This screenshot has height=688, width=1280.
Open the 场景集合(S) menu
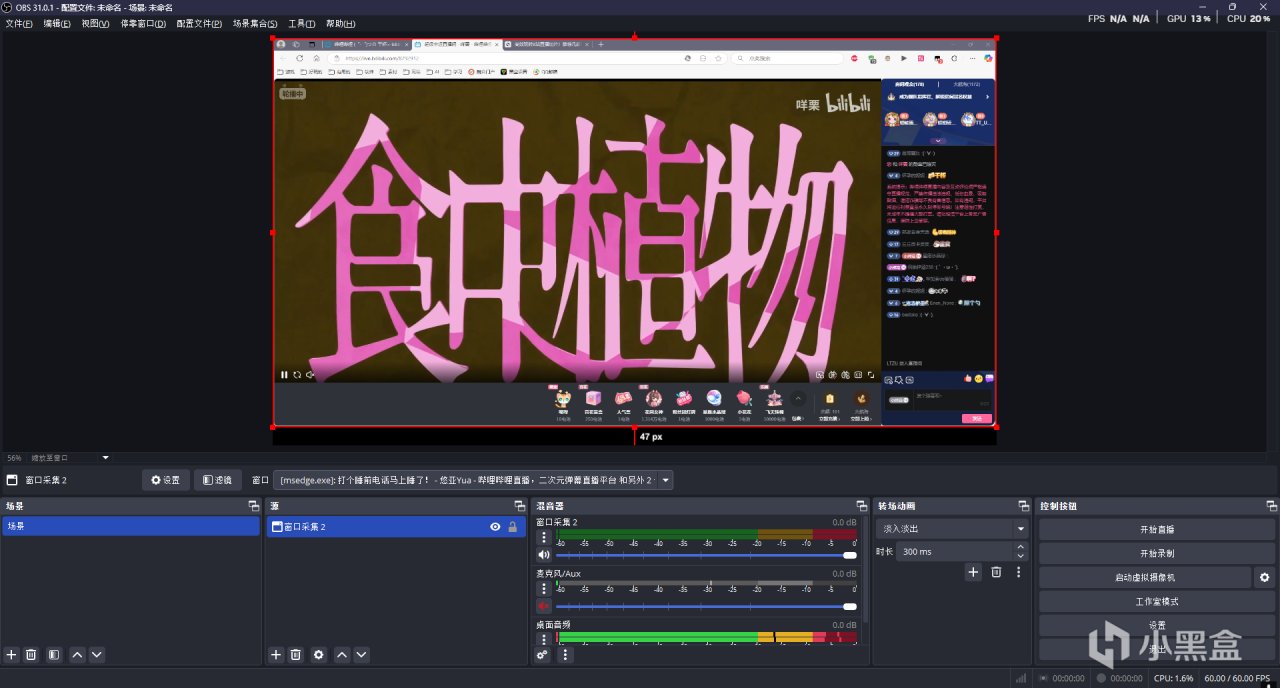[255, 23]
